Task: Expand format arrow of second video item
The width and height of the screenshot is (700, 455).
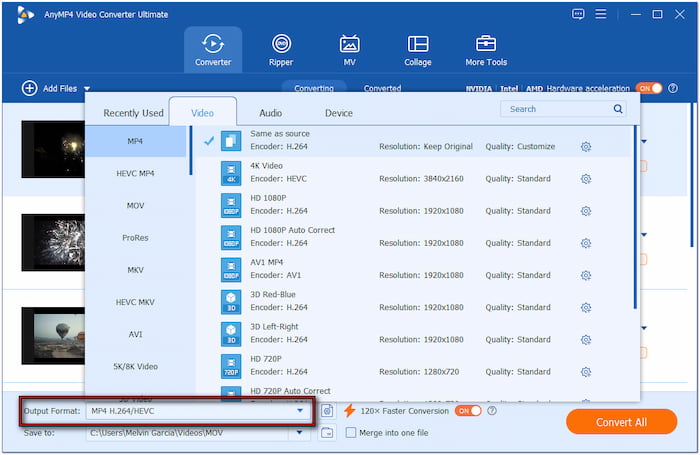Action: coord(644,235)
